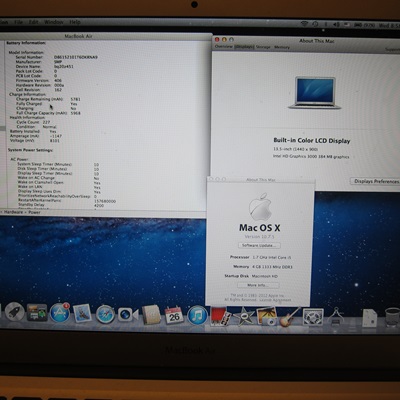Click the Wi-Fi status icon in menu bar
Screen dimensions: 400x400
click(304, 24)
